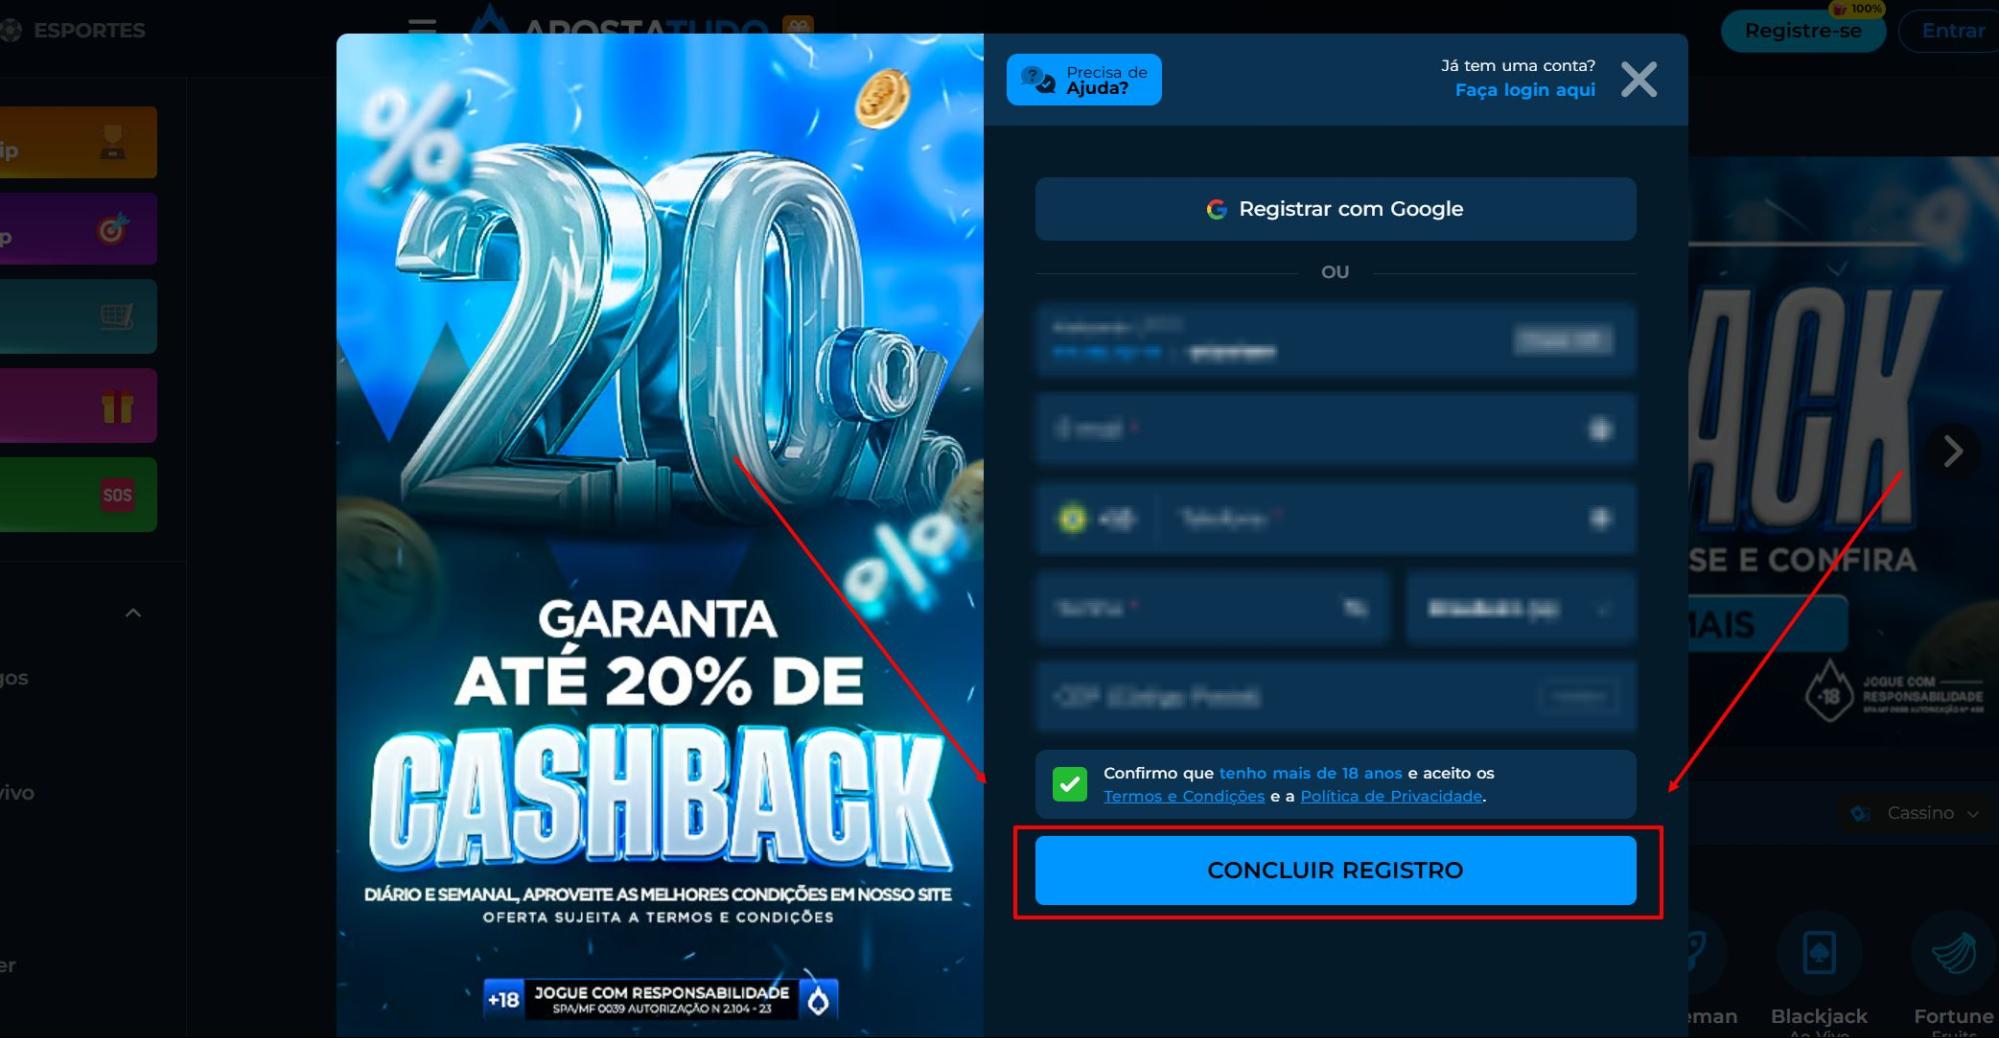Viewport: 1999px width, 1038px height.
Task: Register using Registrar com Google
Action: [x=1335, y=209]
